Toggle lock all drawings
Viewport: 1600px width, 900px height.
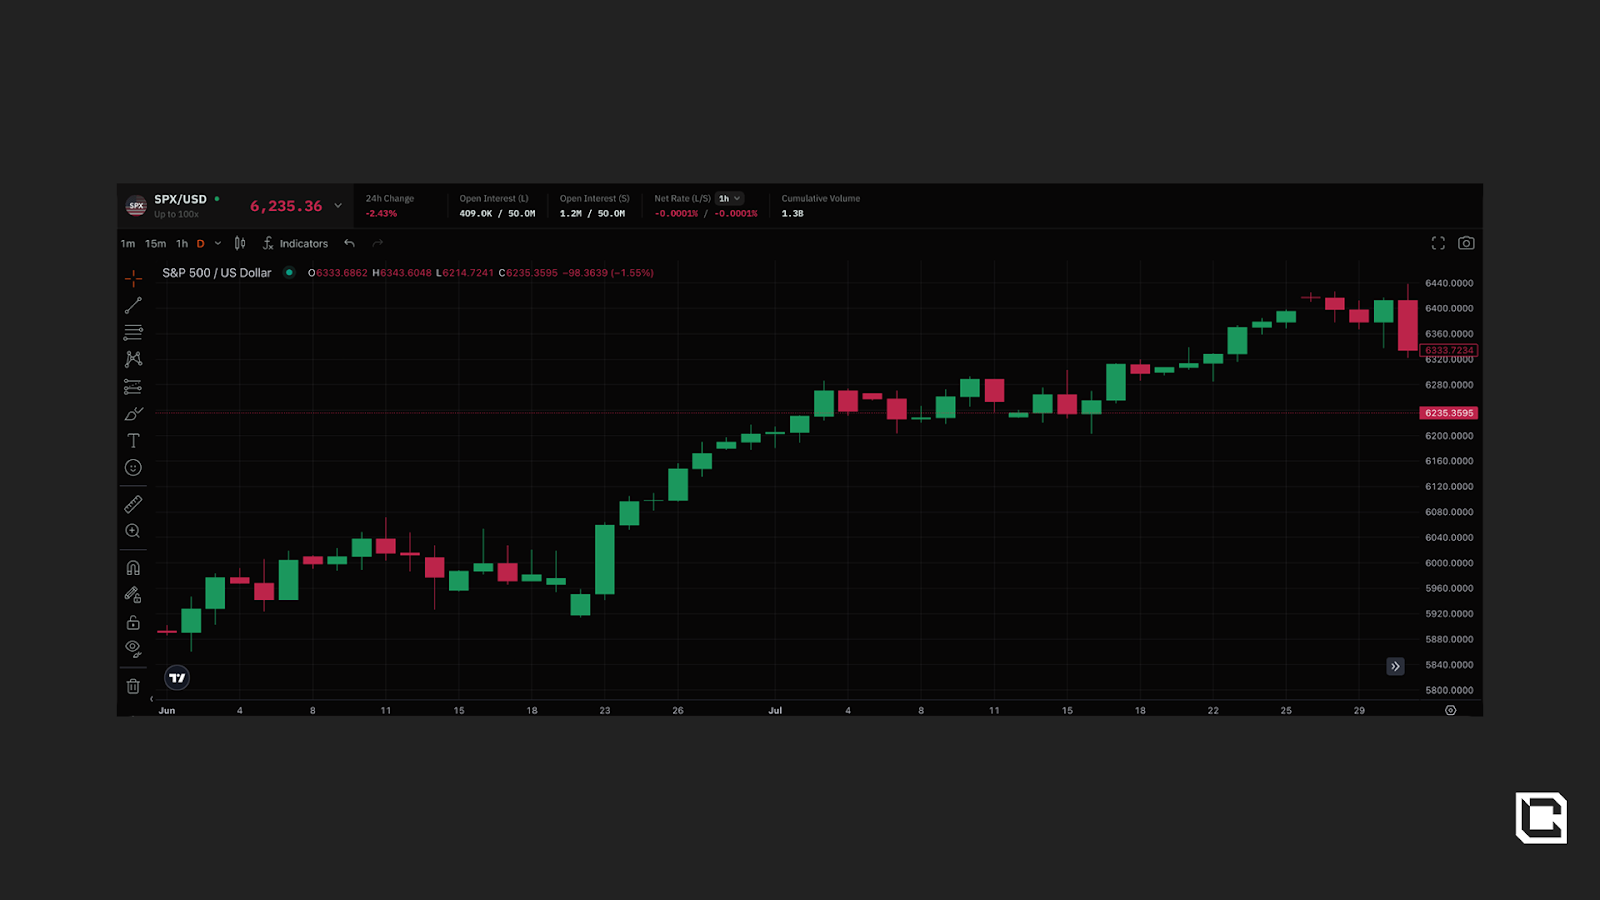pos(133,622)
